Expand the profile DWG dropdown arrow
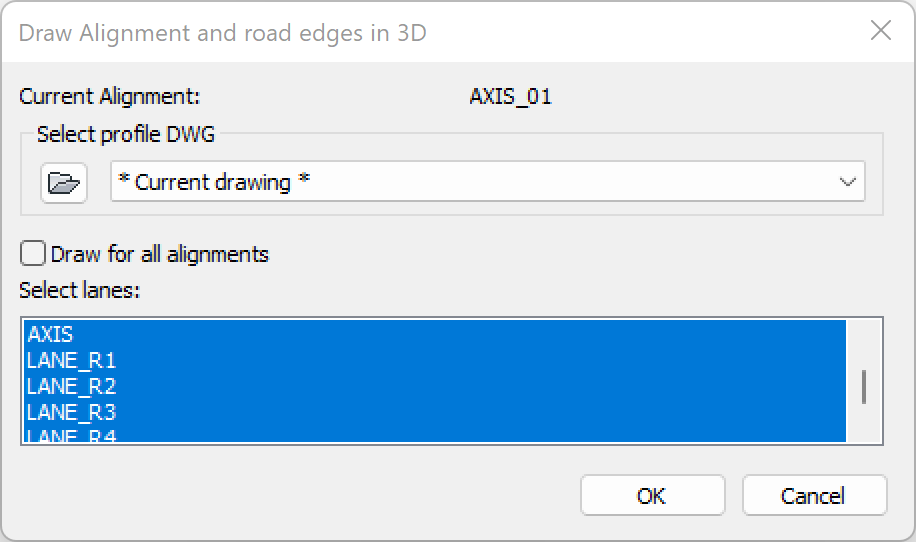 (848, 183)
